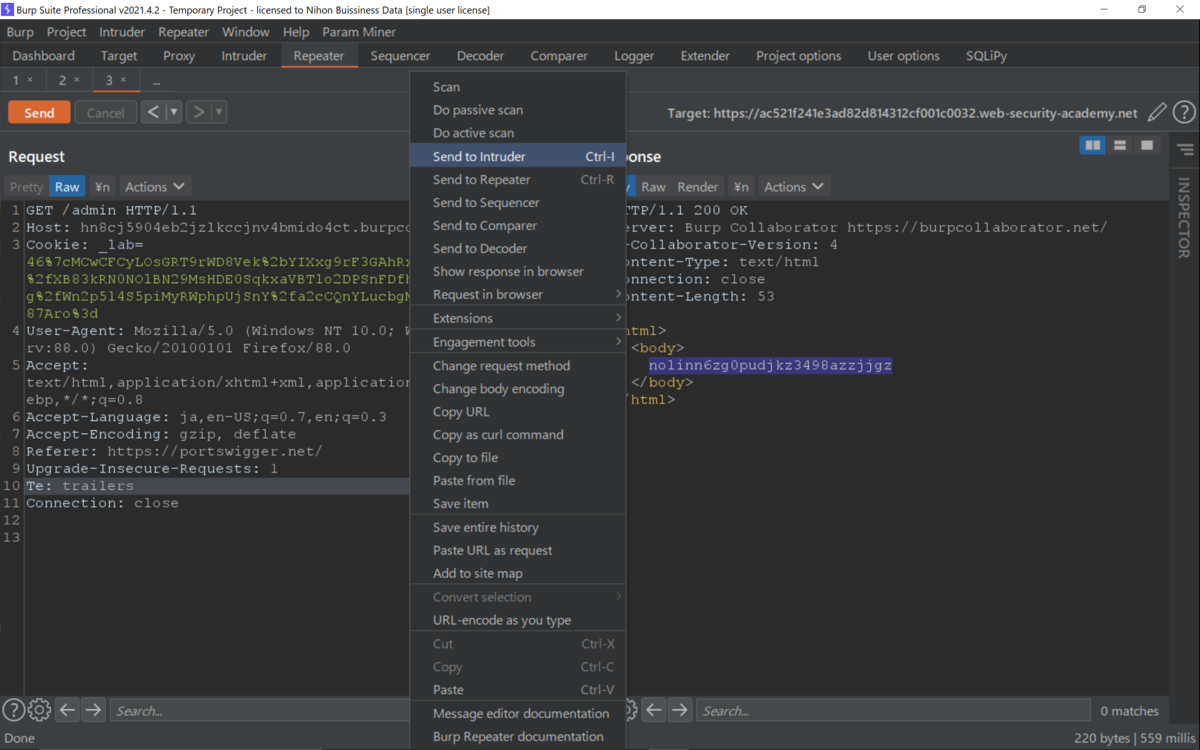
Task: Toggle request non-printable characters ¥n button
Action: 102,187
